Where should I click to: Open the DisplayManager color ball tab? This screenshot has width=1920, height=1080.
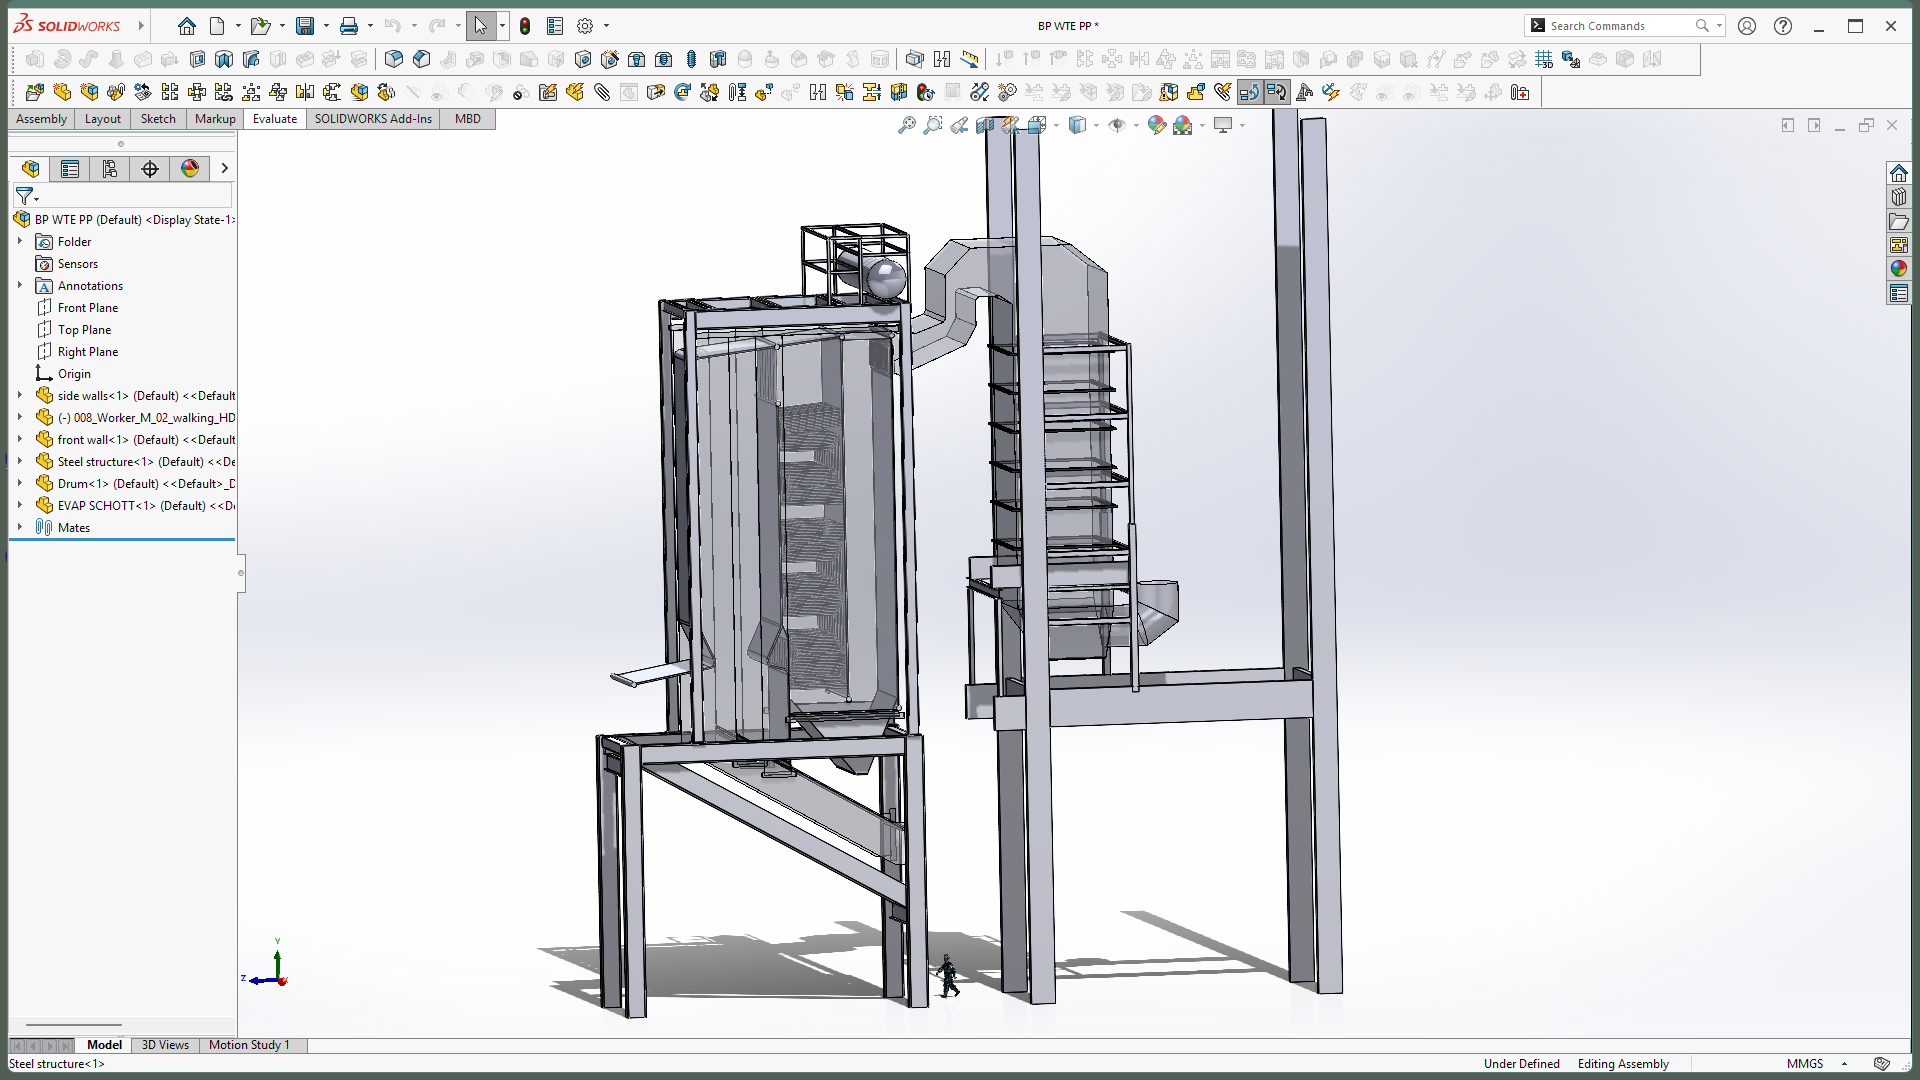(190, 169)
